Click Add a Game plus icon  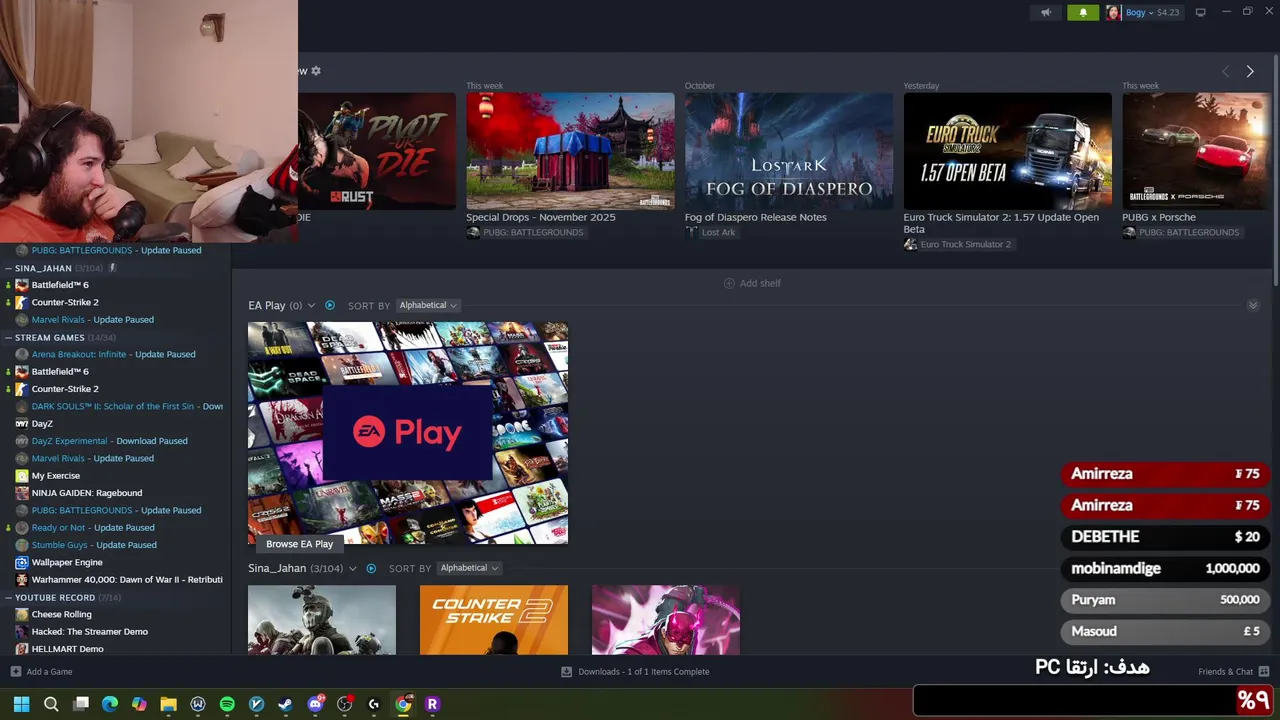coord(15,672)
